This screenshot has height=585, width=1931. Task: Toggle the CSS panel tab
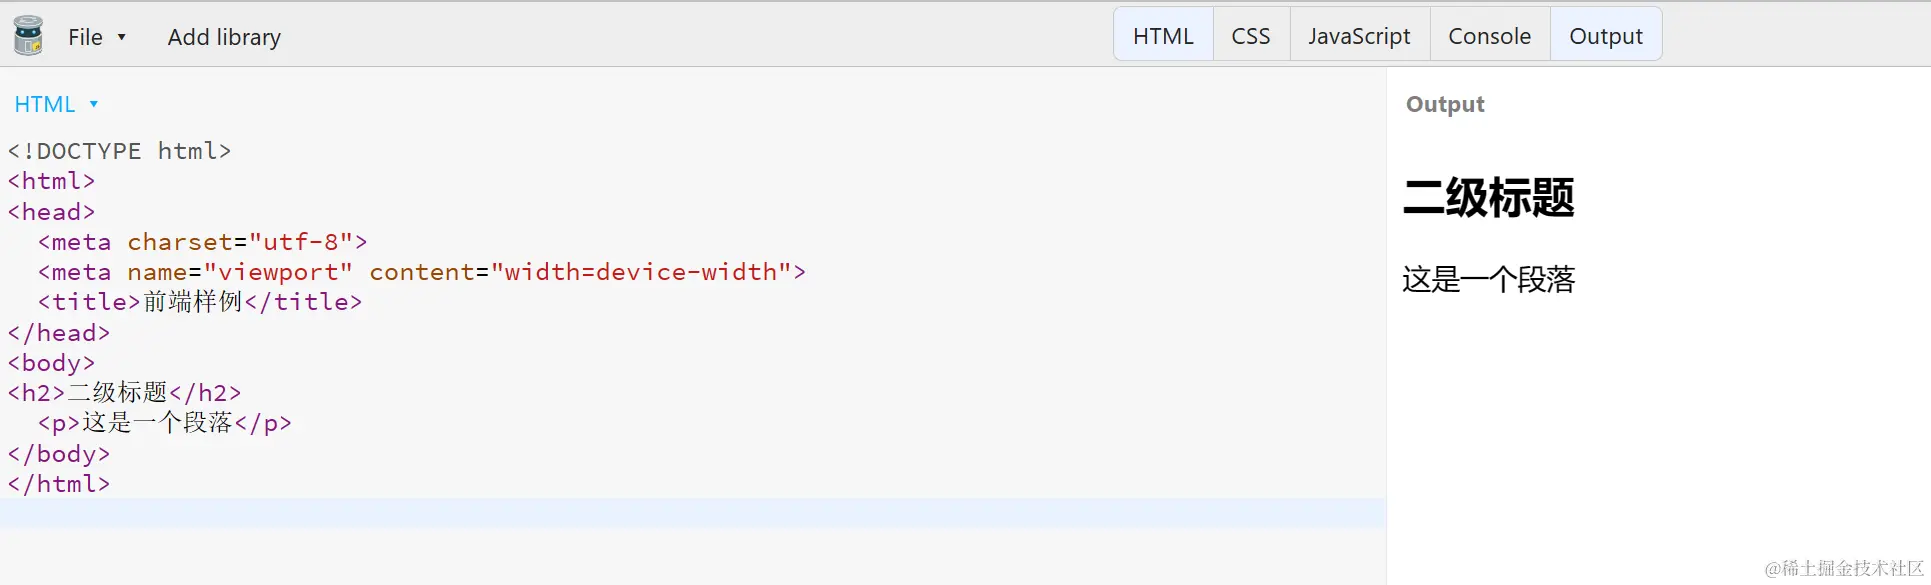click(1251, 36)
